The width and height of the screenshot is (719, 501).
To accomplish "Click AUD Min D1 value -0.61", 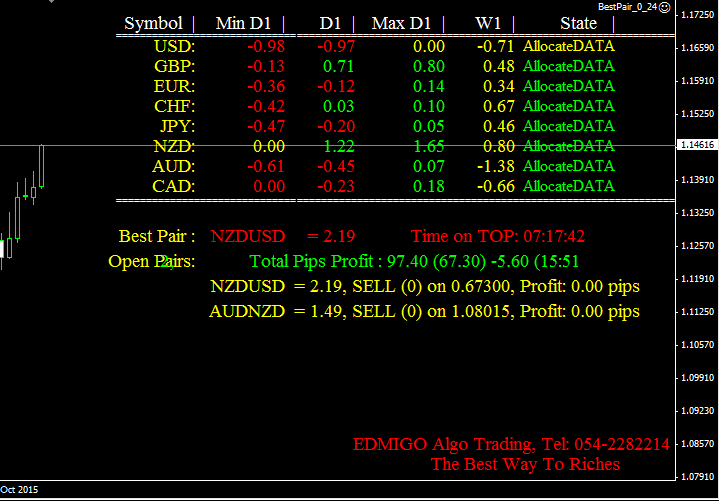I will pos(266,166).
